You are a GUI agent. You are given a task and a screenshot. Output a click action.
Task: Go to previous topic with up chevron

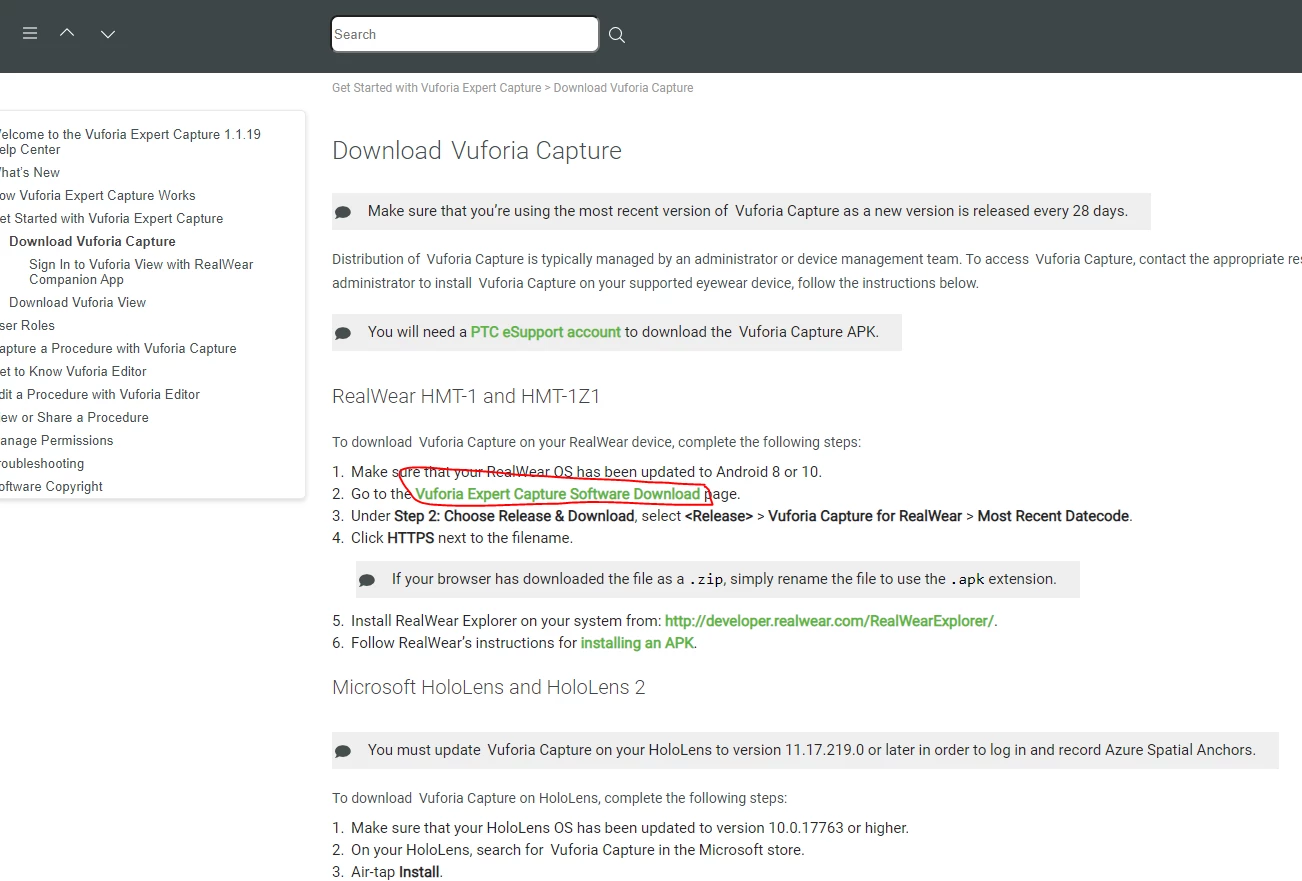point(67,33)
